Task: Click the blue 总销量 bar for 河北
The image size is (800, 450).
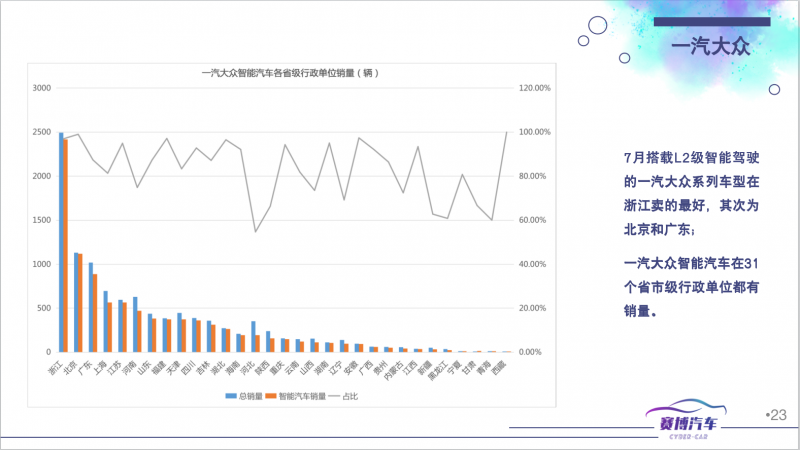Action: coord(253,337)
